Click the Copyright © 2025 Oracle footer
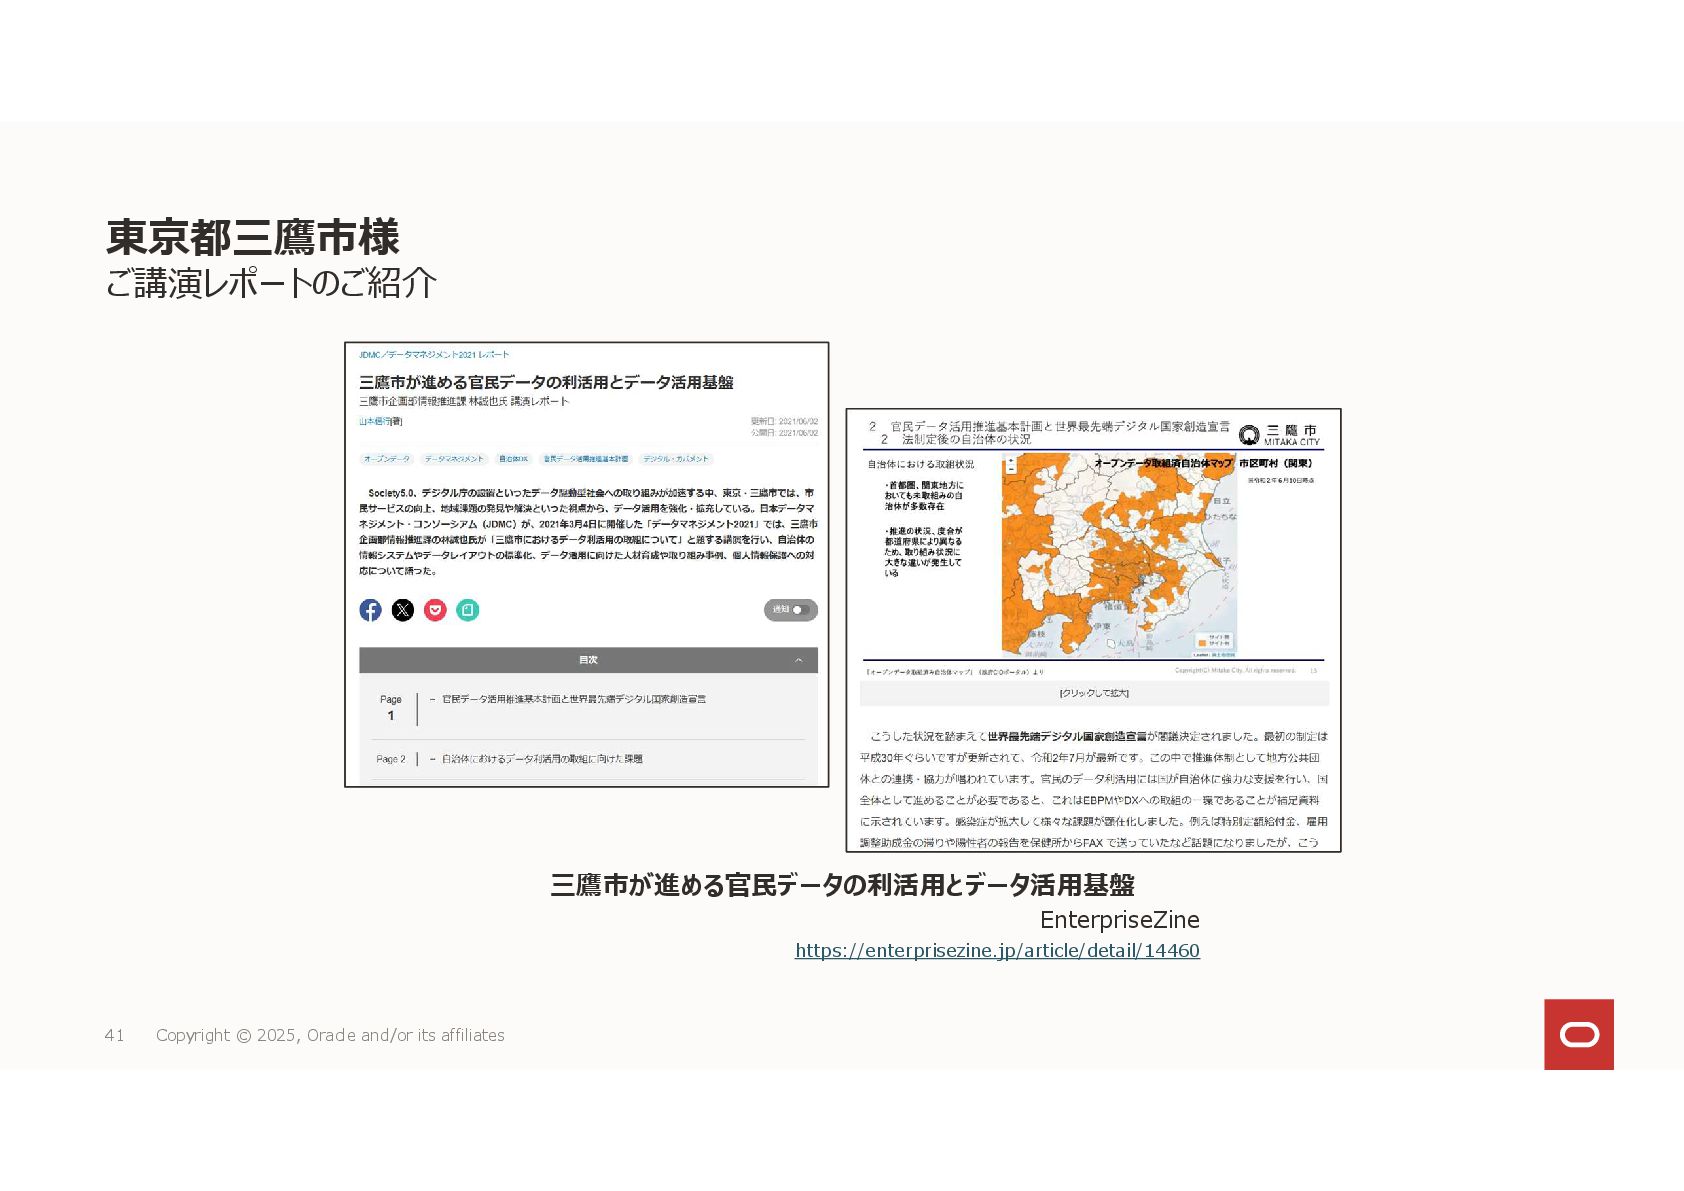 pyautogui.click(x=330, y=1035)
